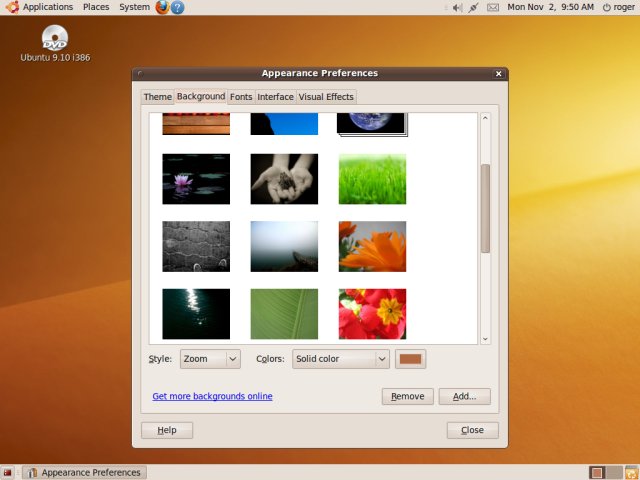640x480 pixels.
Task: Open the Help icon in top panel
Action: pos(177,7)
